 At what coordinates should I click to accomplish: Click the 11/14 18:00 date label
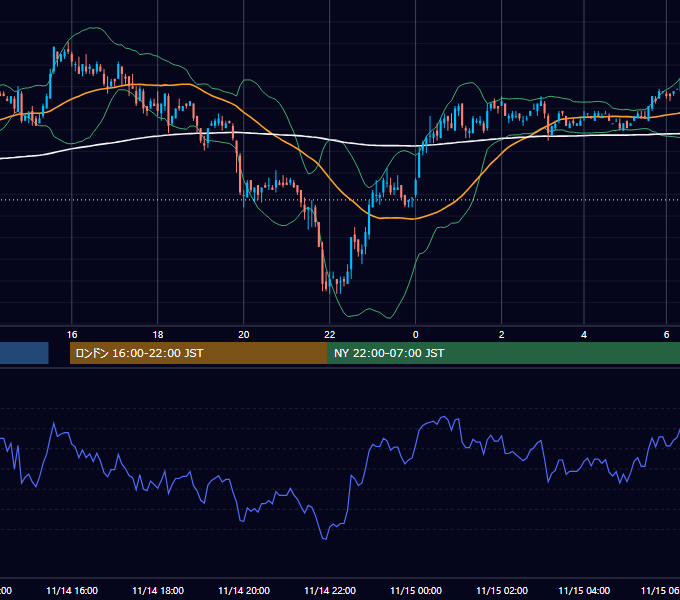click(x=158, y=590)
